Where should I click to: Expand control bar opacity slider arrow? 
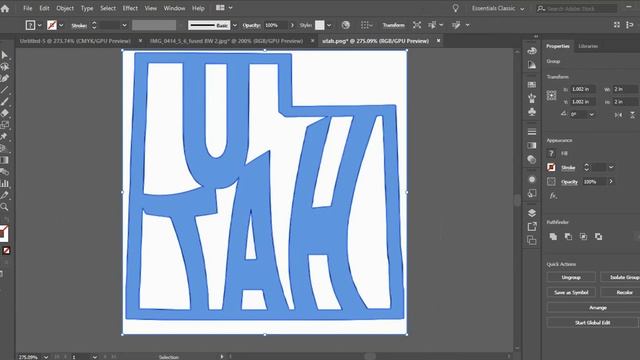pos(292,25)
